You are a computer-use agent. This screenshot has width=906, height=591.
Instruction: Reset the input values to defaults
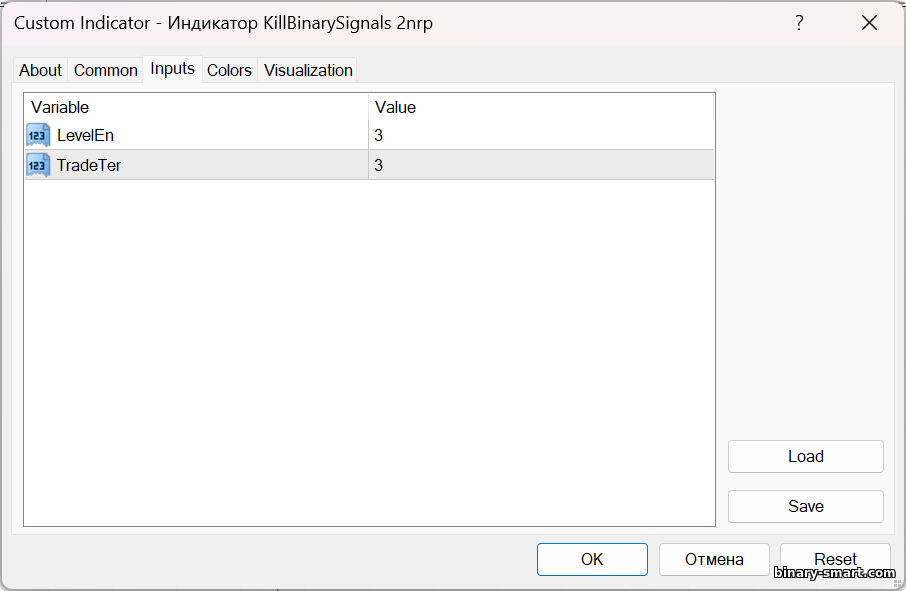(836, 559)
